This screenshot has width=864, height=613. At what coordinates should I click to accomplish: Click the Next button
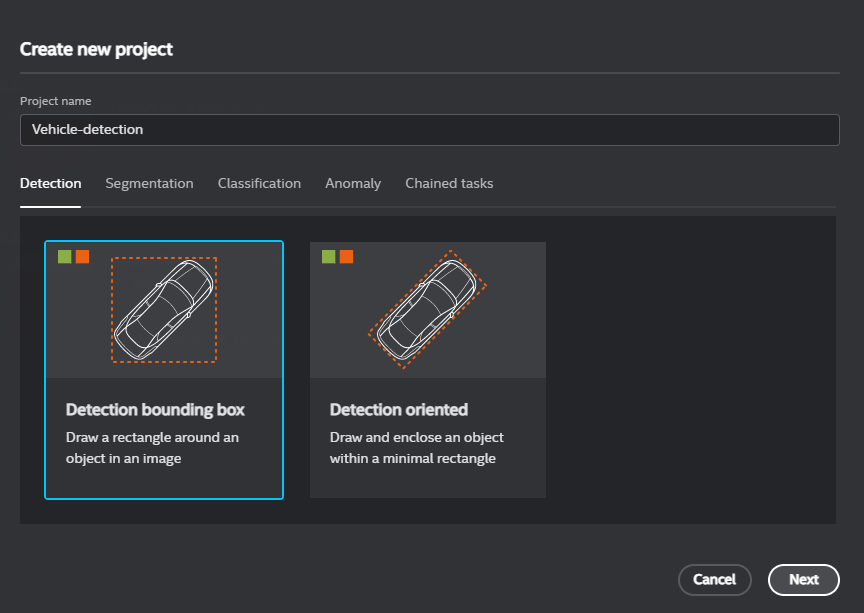[804, 580]
